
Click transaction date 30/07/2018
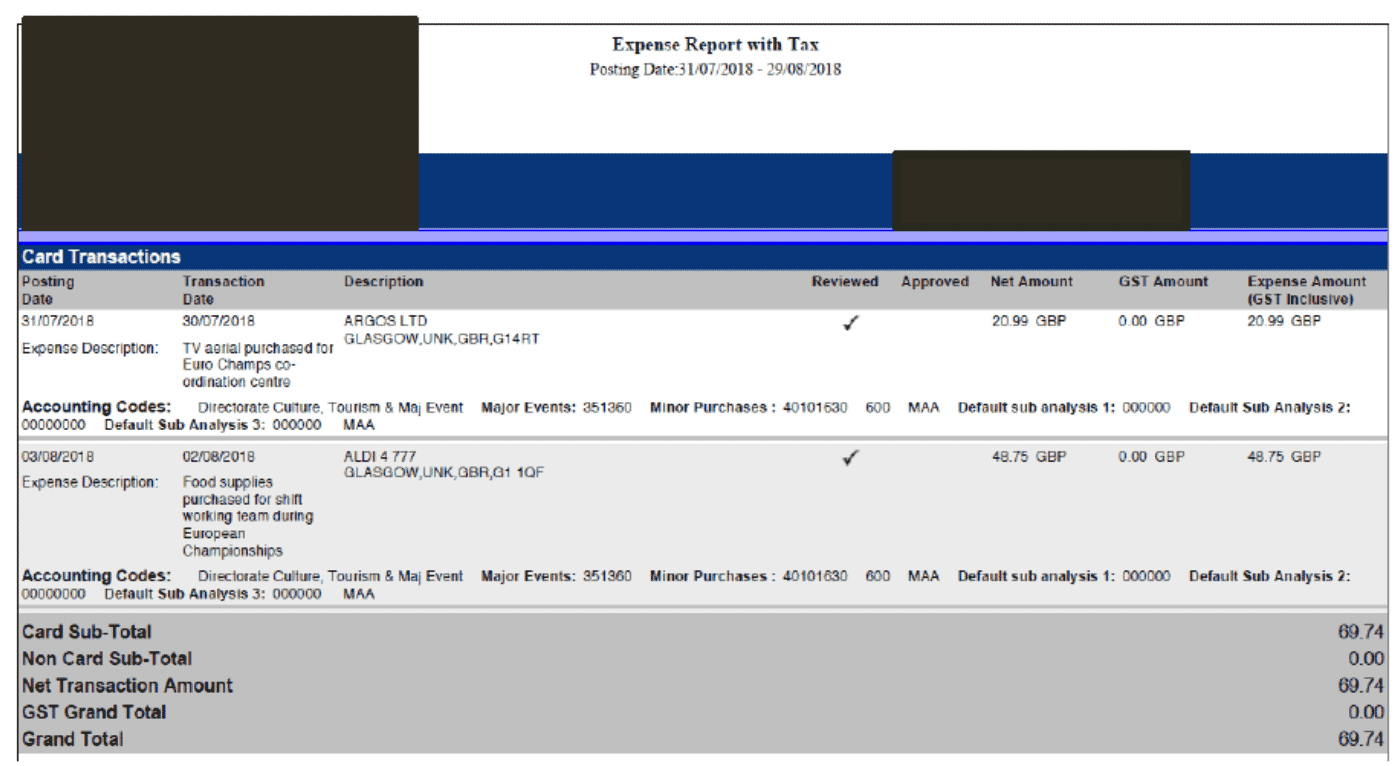(x=219, y=321)
